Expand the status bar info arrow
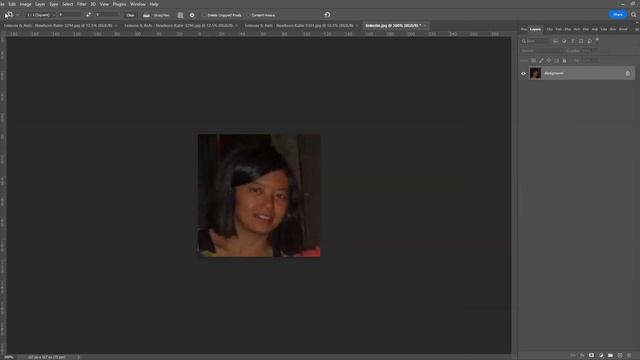 tap(79, 357)
